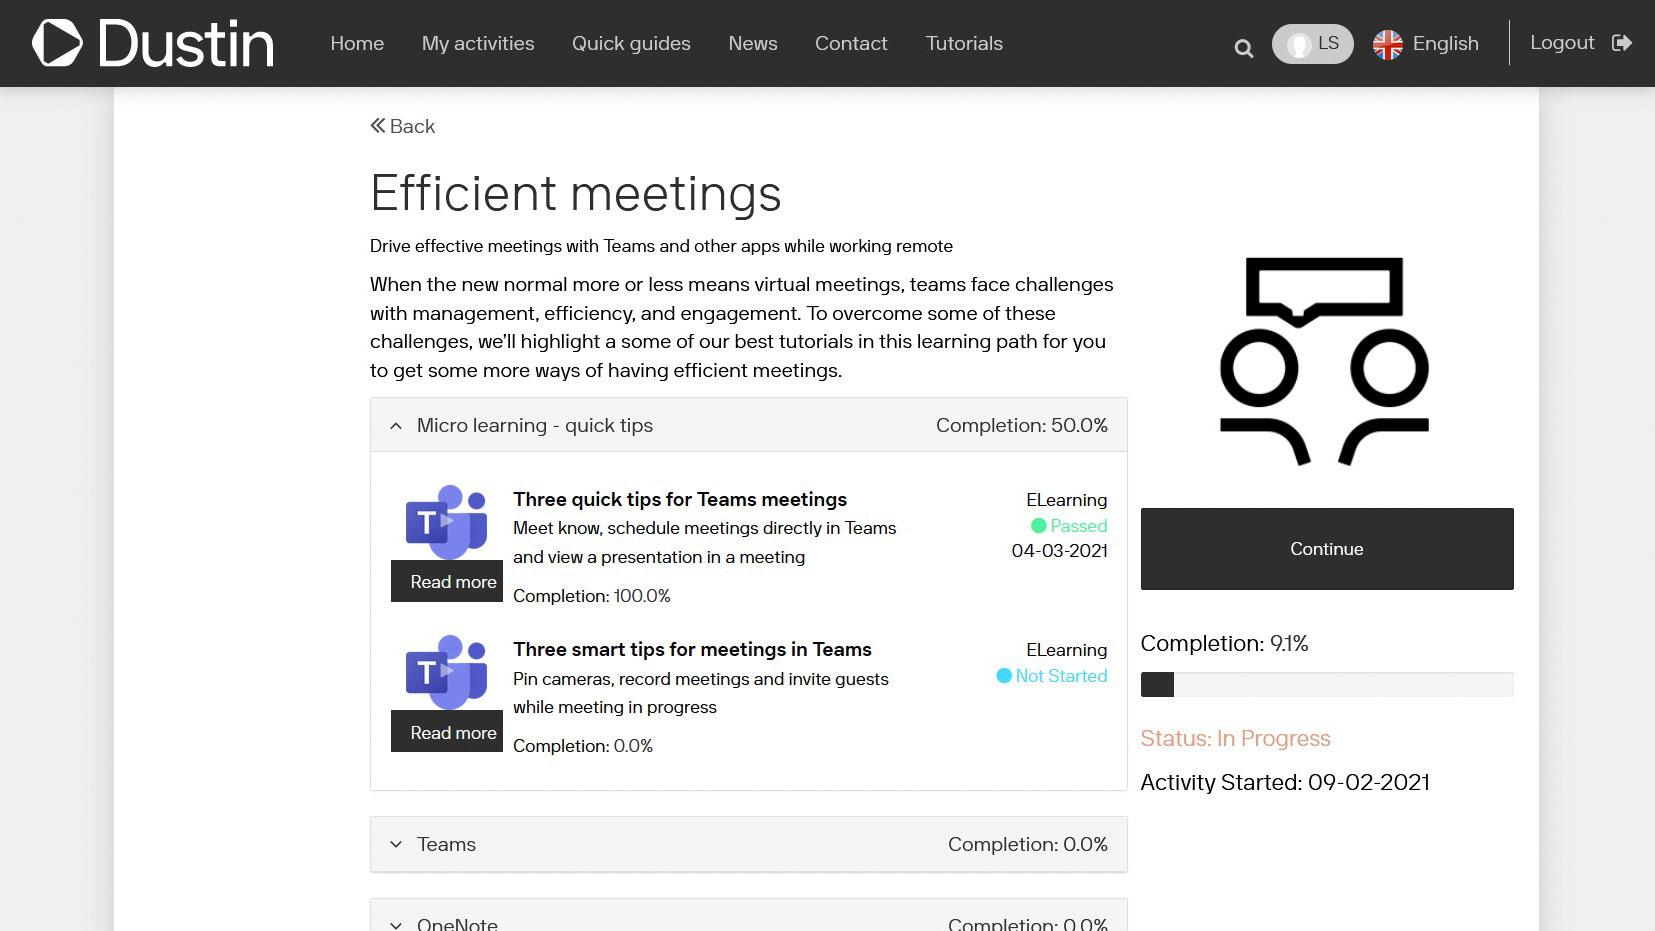Image resolution: width=1655 pixels, height=931 pixels.
Task: Open the search magnifier icon
Action: point(1244,48)
